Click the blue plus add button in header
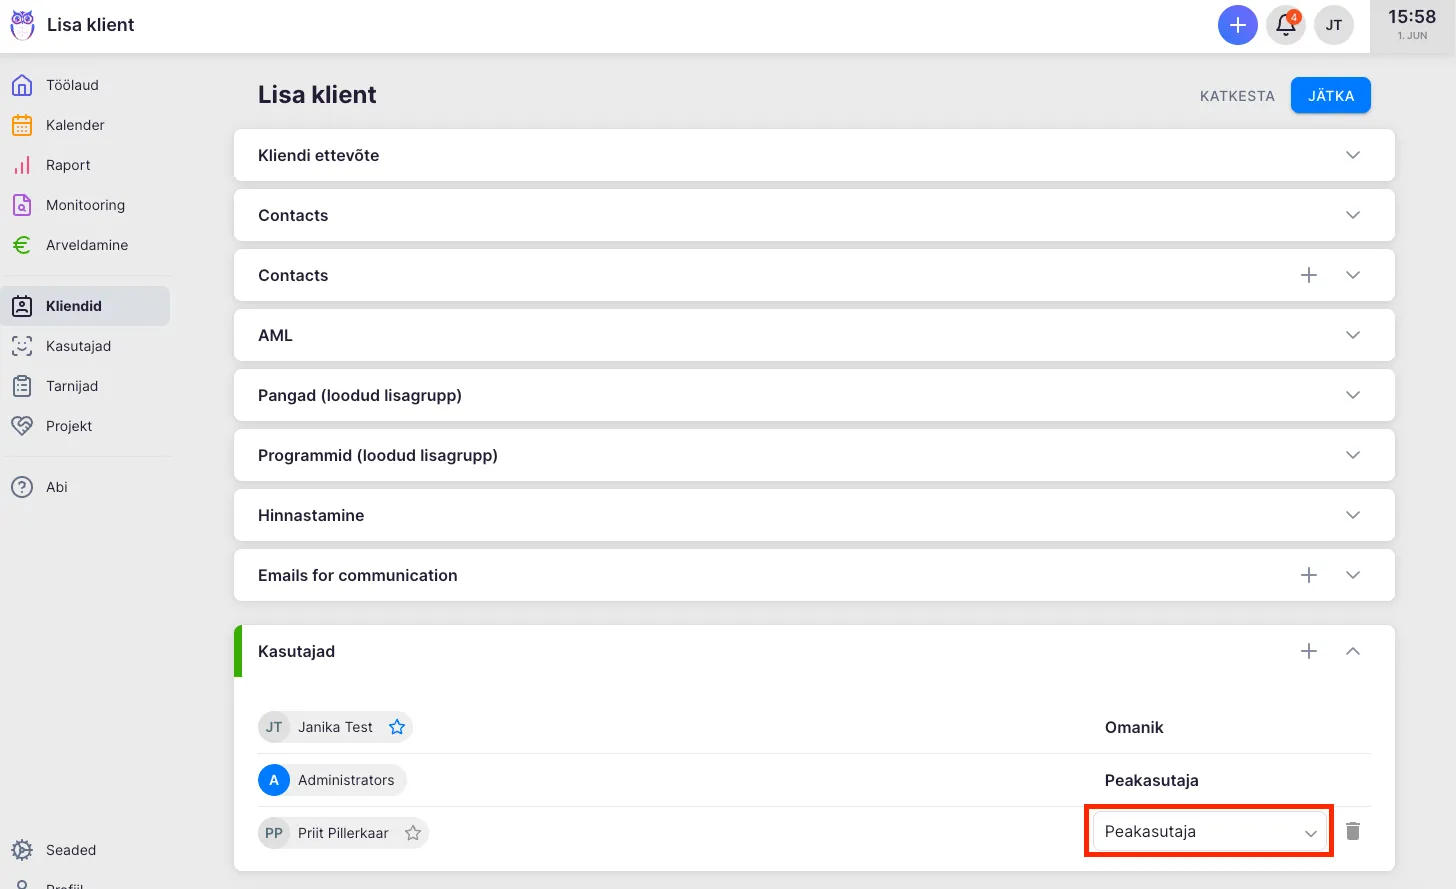The width and height of the screenshot is (1456, 889). click(x=1237, y=25)
